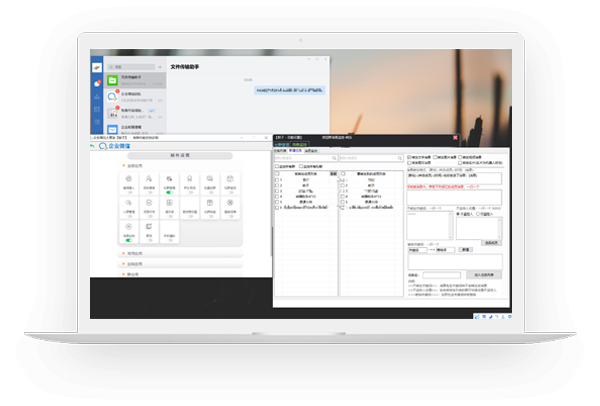
Task: Select the first filled radio button in right panel
Action: click(458, 214)
